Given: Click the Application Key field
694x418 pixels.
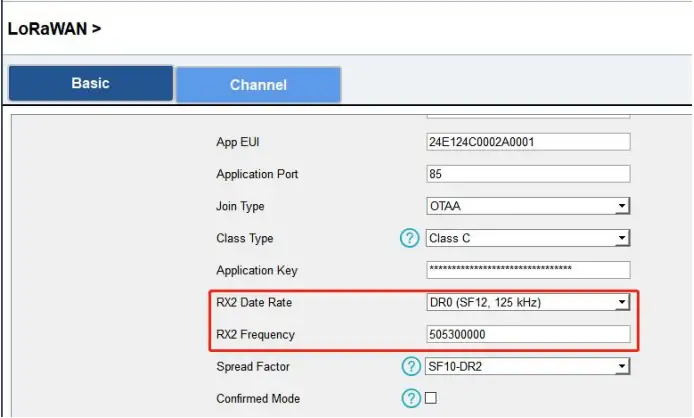Looking at the screenshot, I should coord(528,270).
